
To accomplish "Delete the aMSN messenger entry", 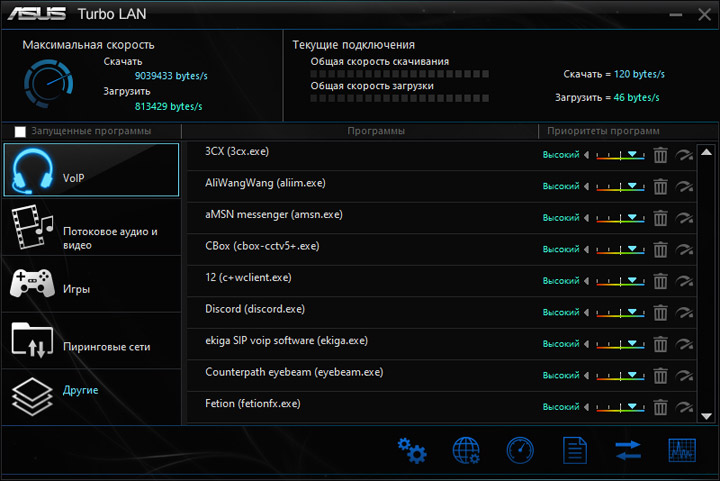I will click(660, 218).
